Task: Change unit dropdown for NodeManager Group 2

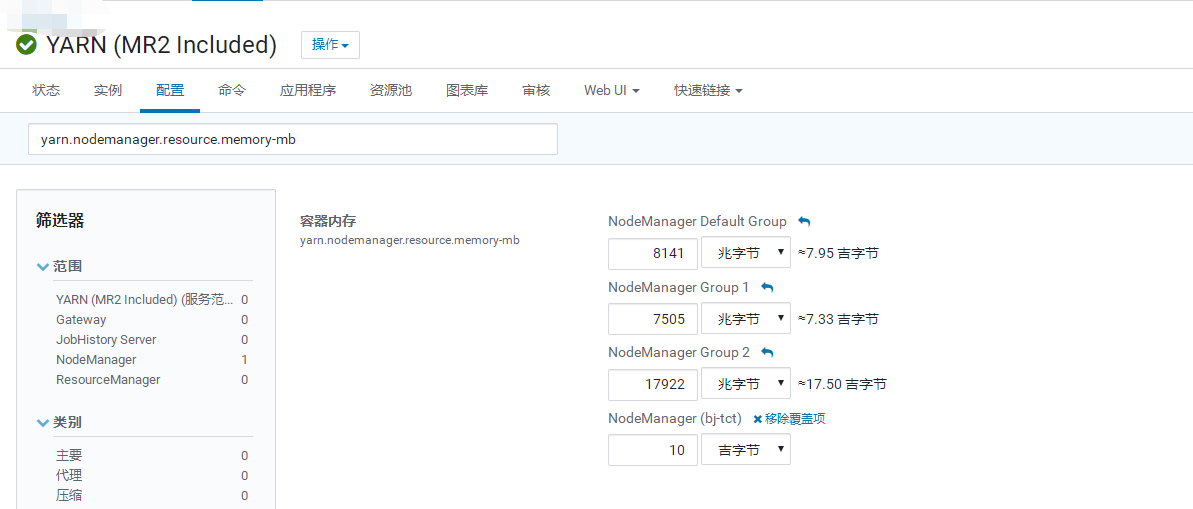Action: 746,384
